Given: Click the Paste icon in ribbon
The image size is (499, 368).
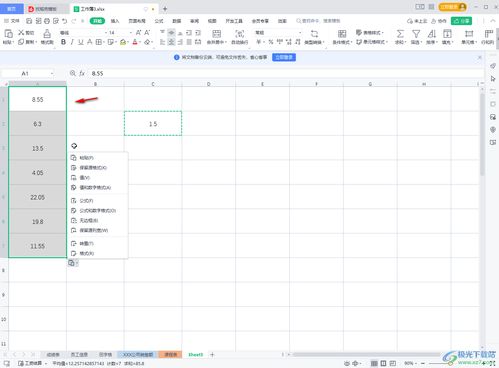Looking at the screenshot, I should [8, 34].
